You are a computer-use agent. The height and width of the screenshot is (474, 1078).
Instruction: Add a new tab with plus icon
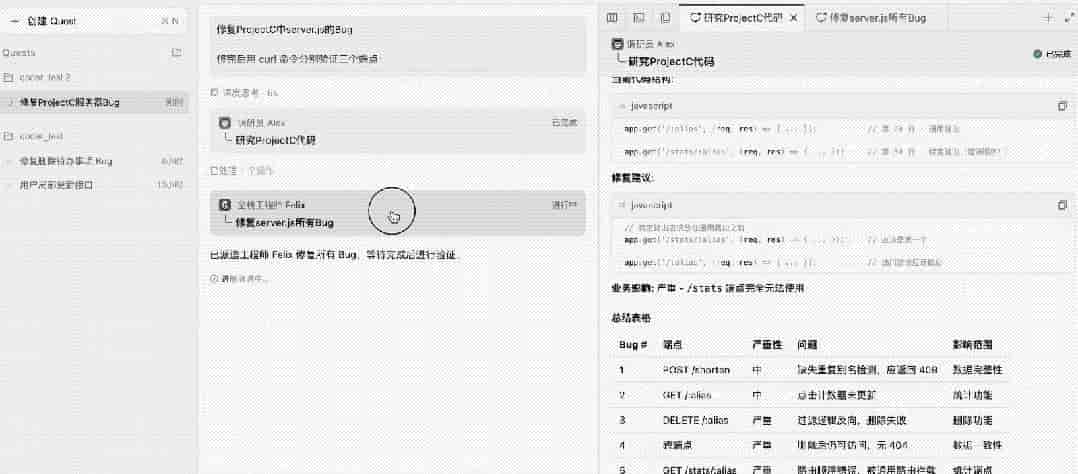click(1048, 18)
